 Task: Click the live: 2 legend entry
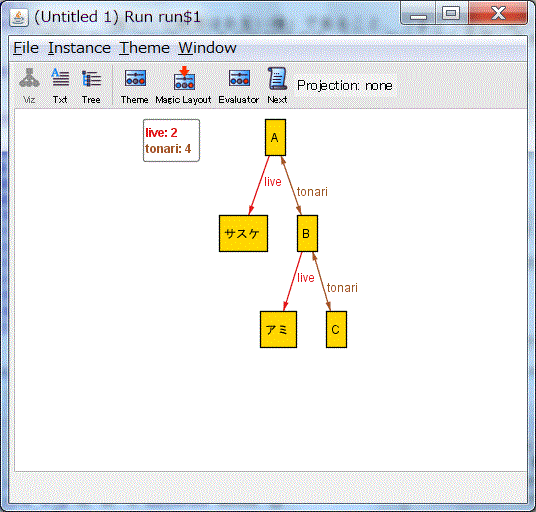tap(161, 133)
